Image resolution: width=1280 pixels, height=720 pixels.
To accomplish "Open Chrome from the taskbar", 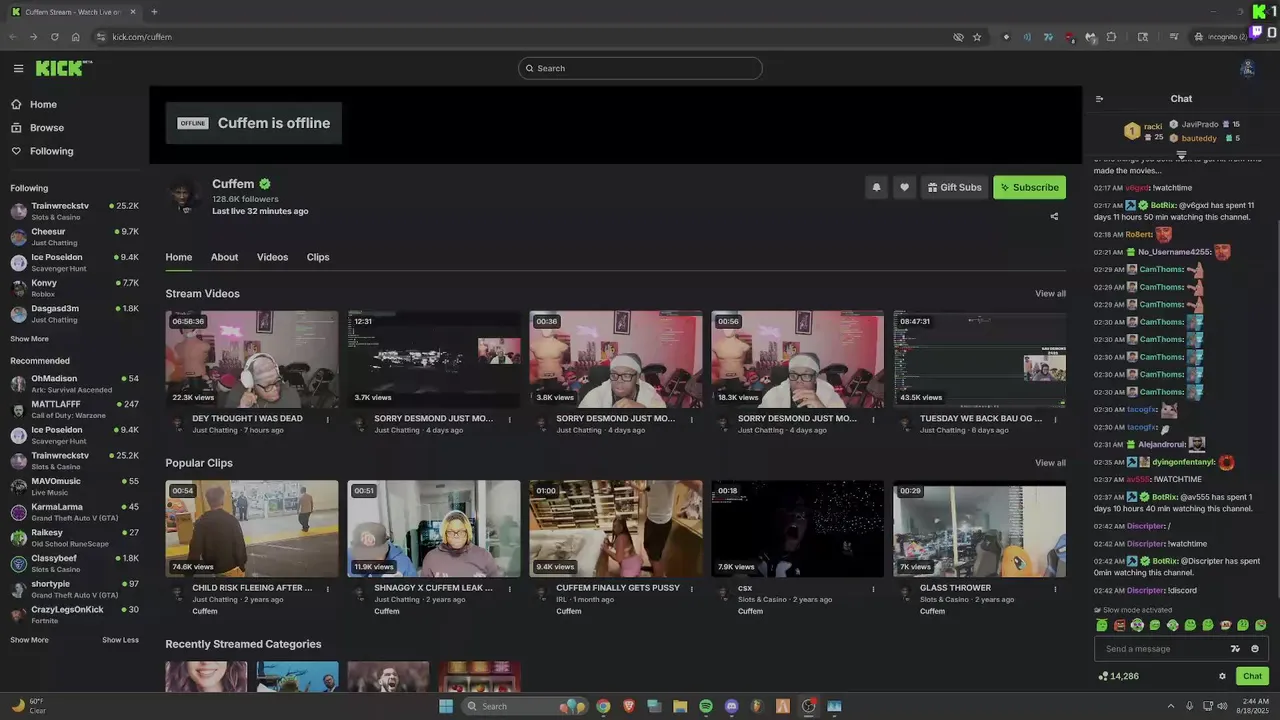I will pyautogui.click(x=603, y=706).
